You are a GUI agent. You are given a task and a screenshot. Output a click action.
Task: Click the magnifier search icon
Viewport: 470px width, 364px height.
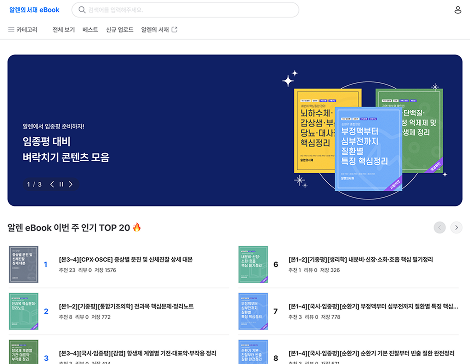click(x=82, y=10)
